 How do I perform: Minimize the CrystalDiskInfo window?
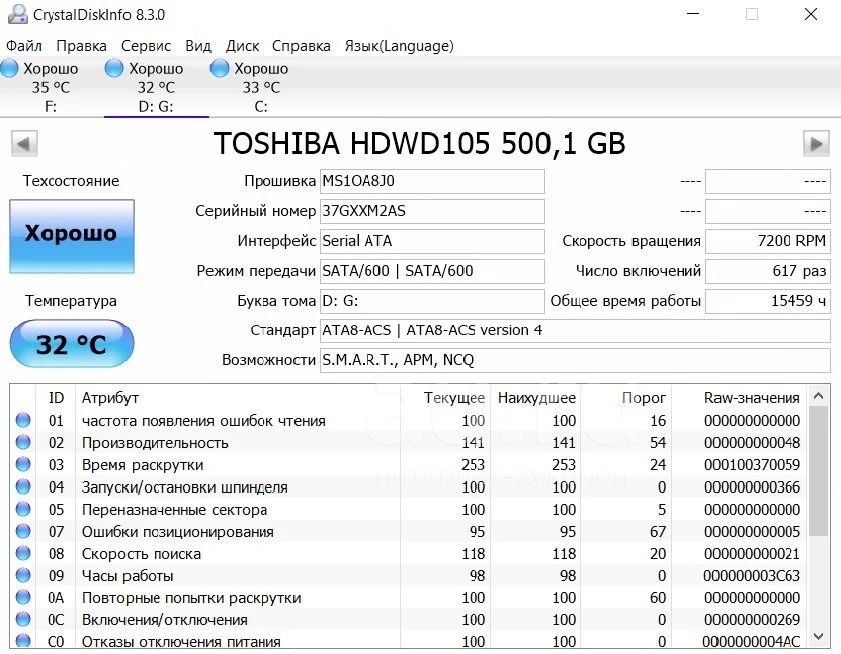(694, 14)
